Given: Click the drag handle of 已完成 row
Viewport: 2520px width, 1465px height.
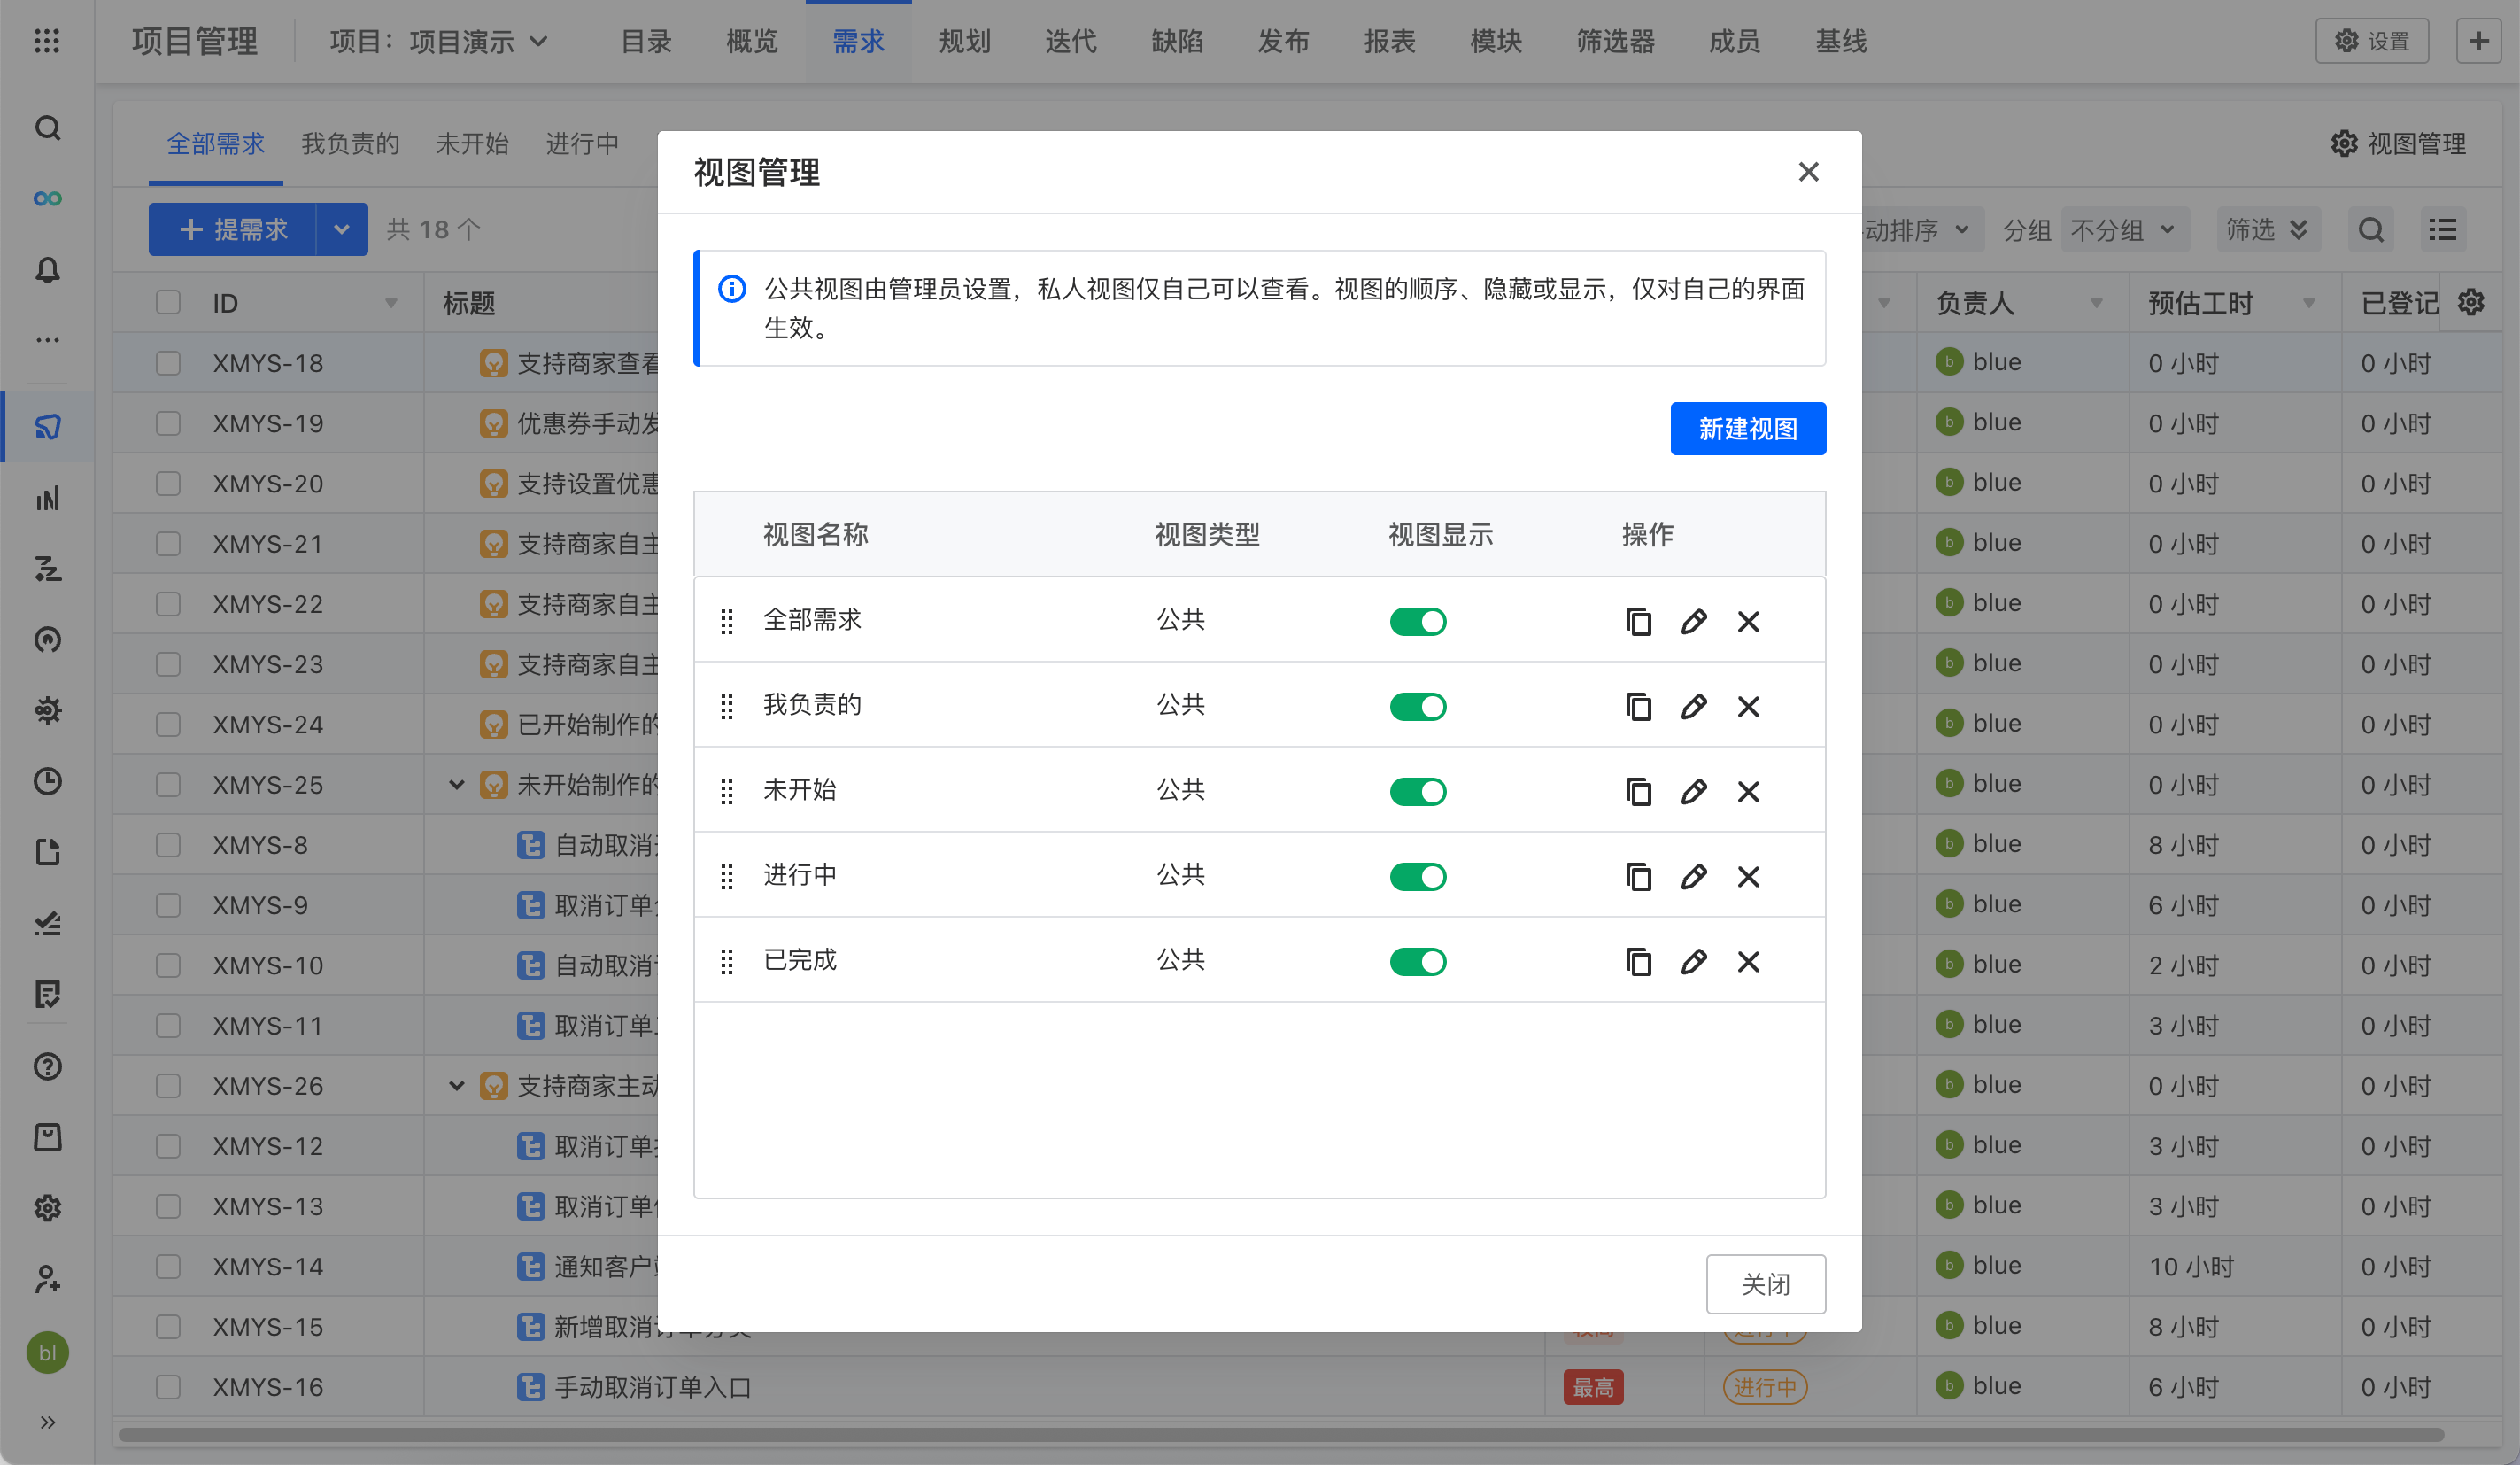Looking at the screenshot, I should click(727, 961).
